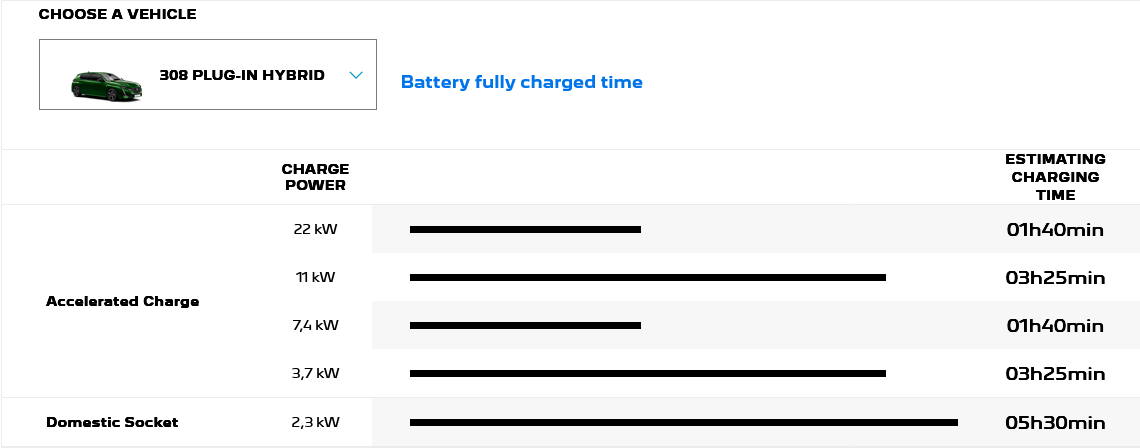Viewport: 1140px width, 448px height.
Task: Select the Domestic Socket row label
Action: [x=112, y=422]
